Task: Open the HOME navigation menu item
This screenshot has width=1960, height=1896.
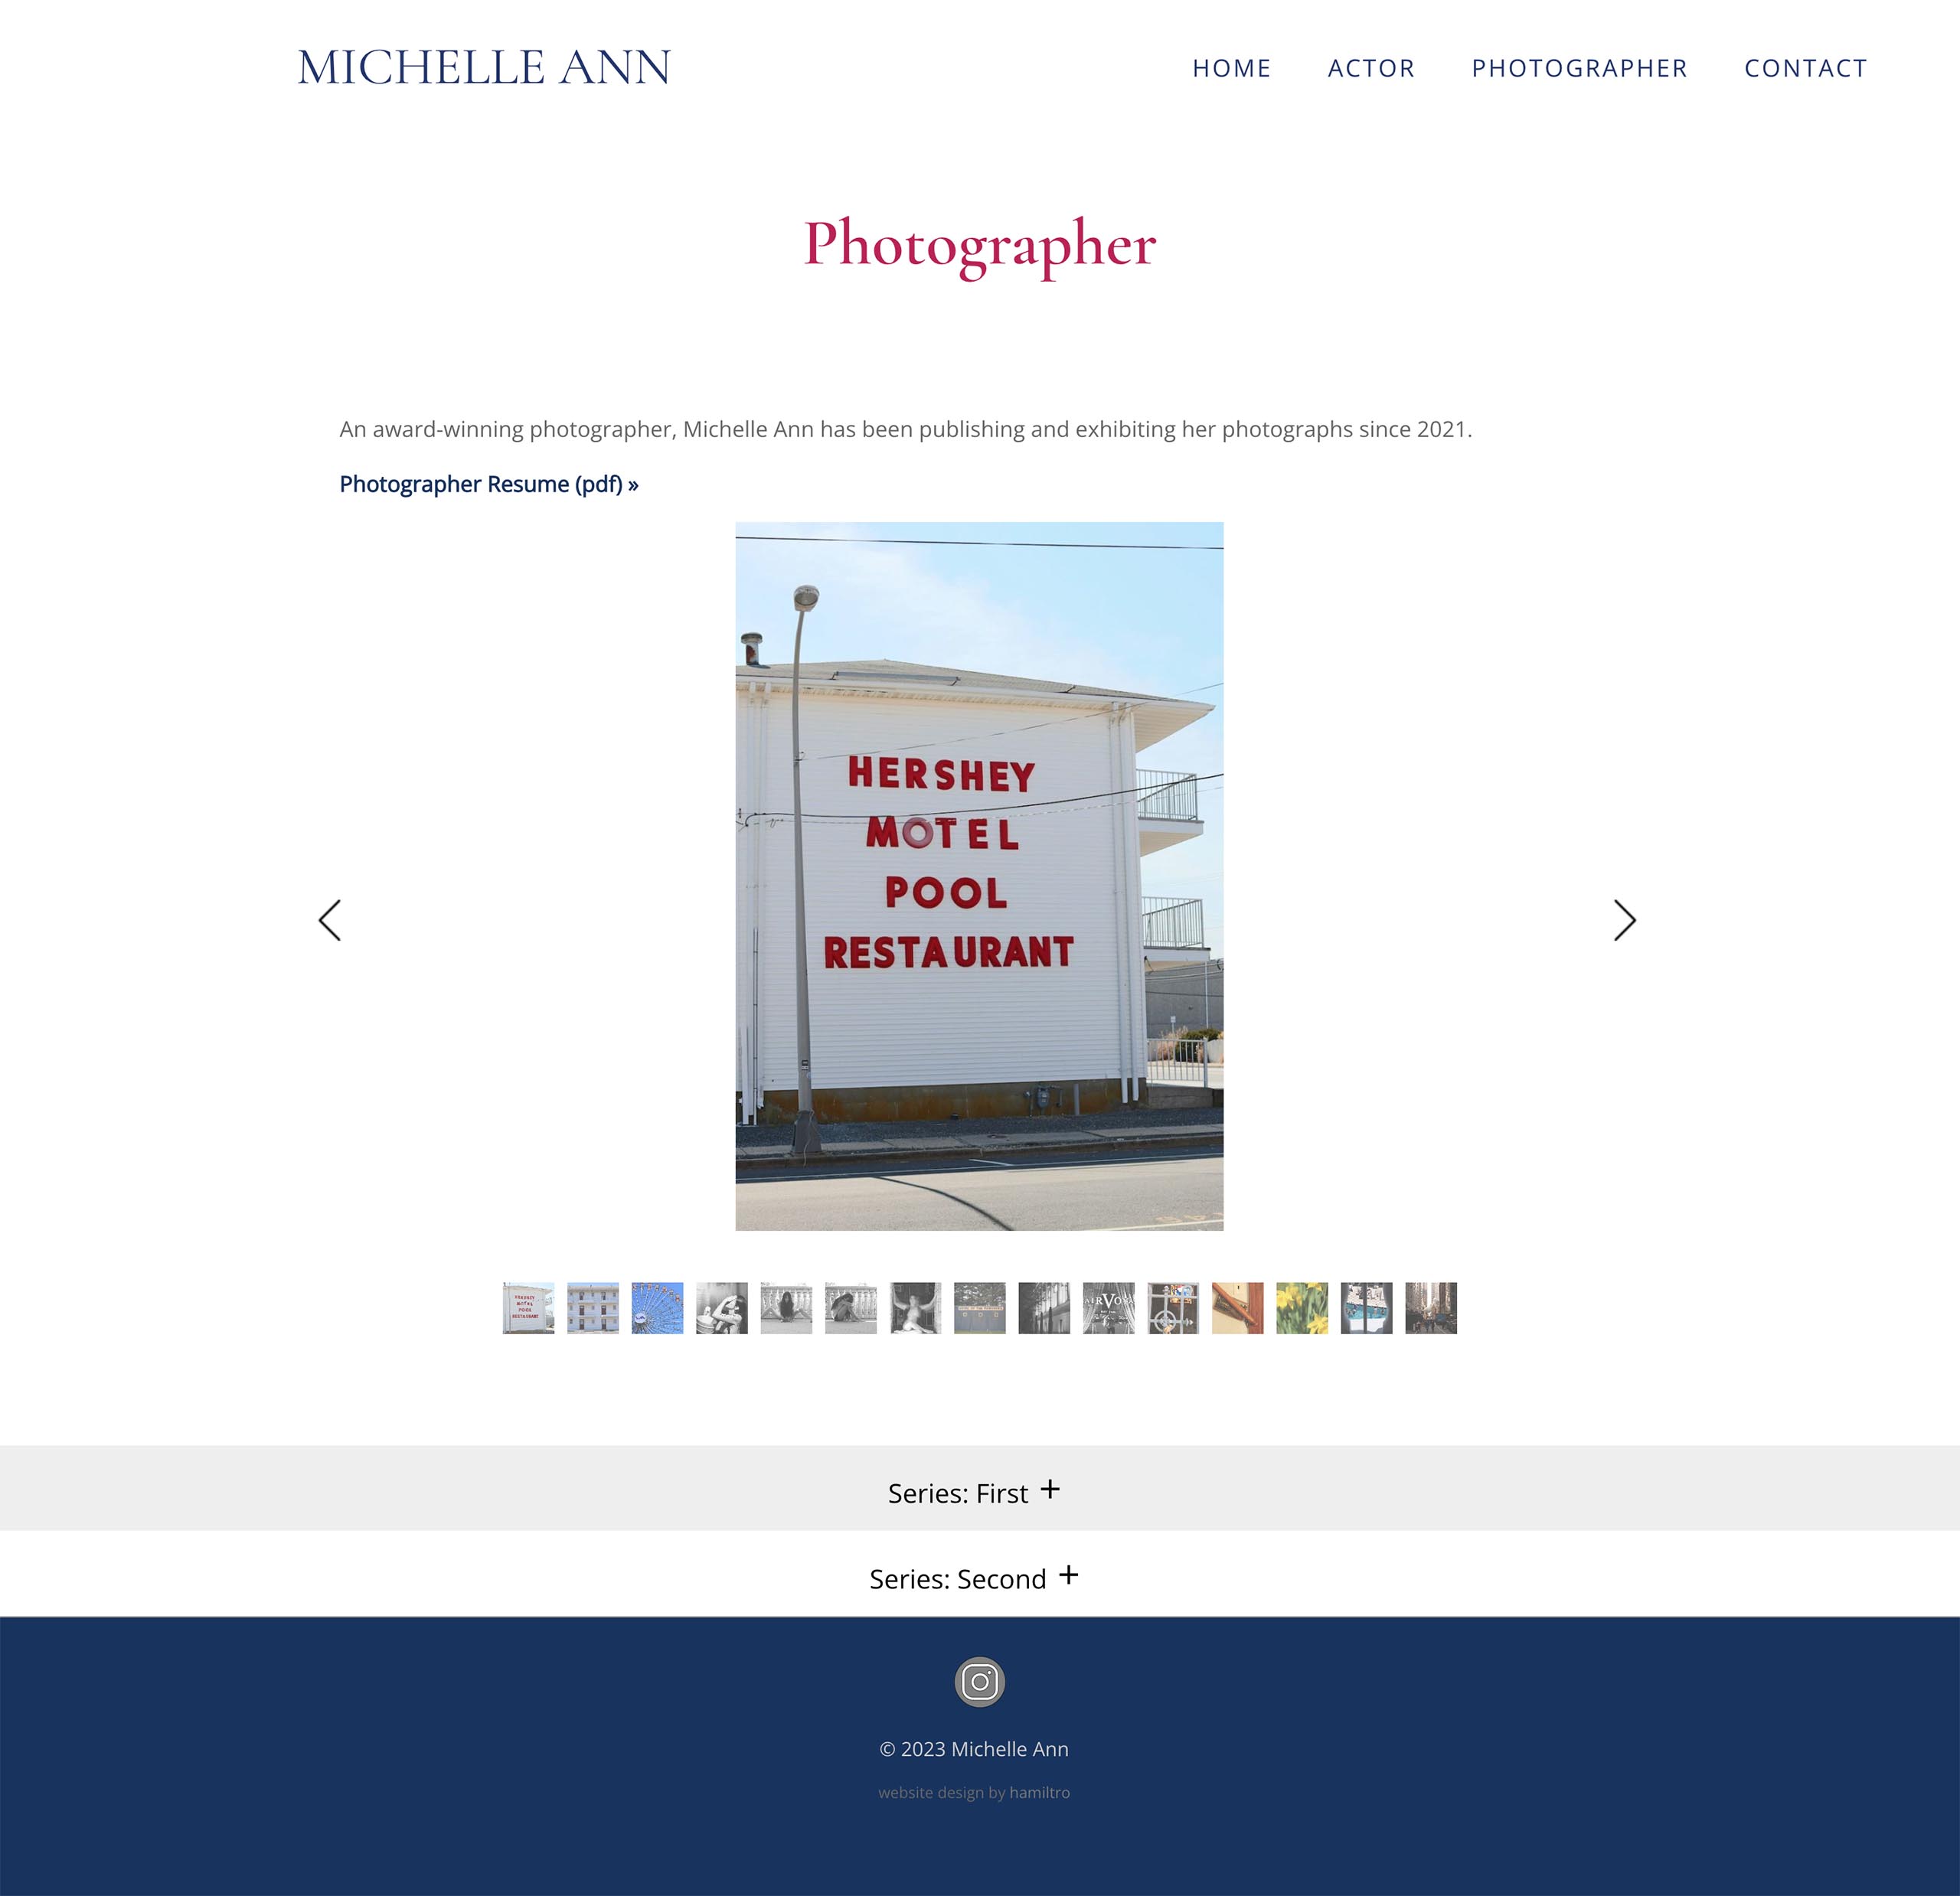Action: coord(1230,68)
